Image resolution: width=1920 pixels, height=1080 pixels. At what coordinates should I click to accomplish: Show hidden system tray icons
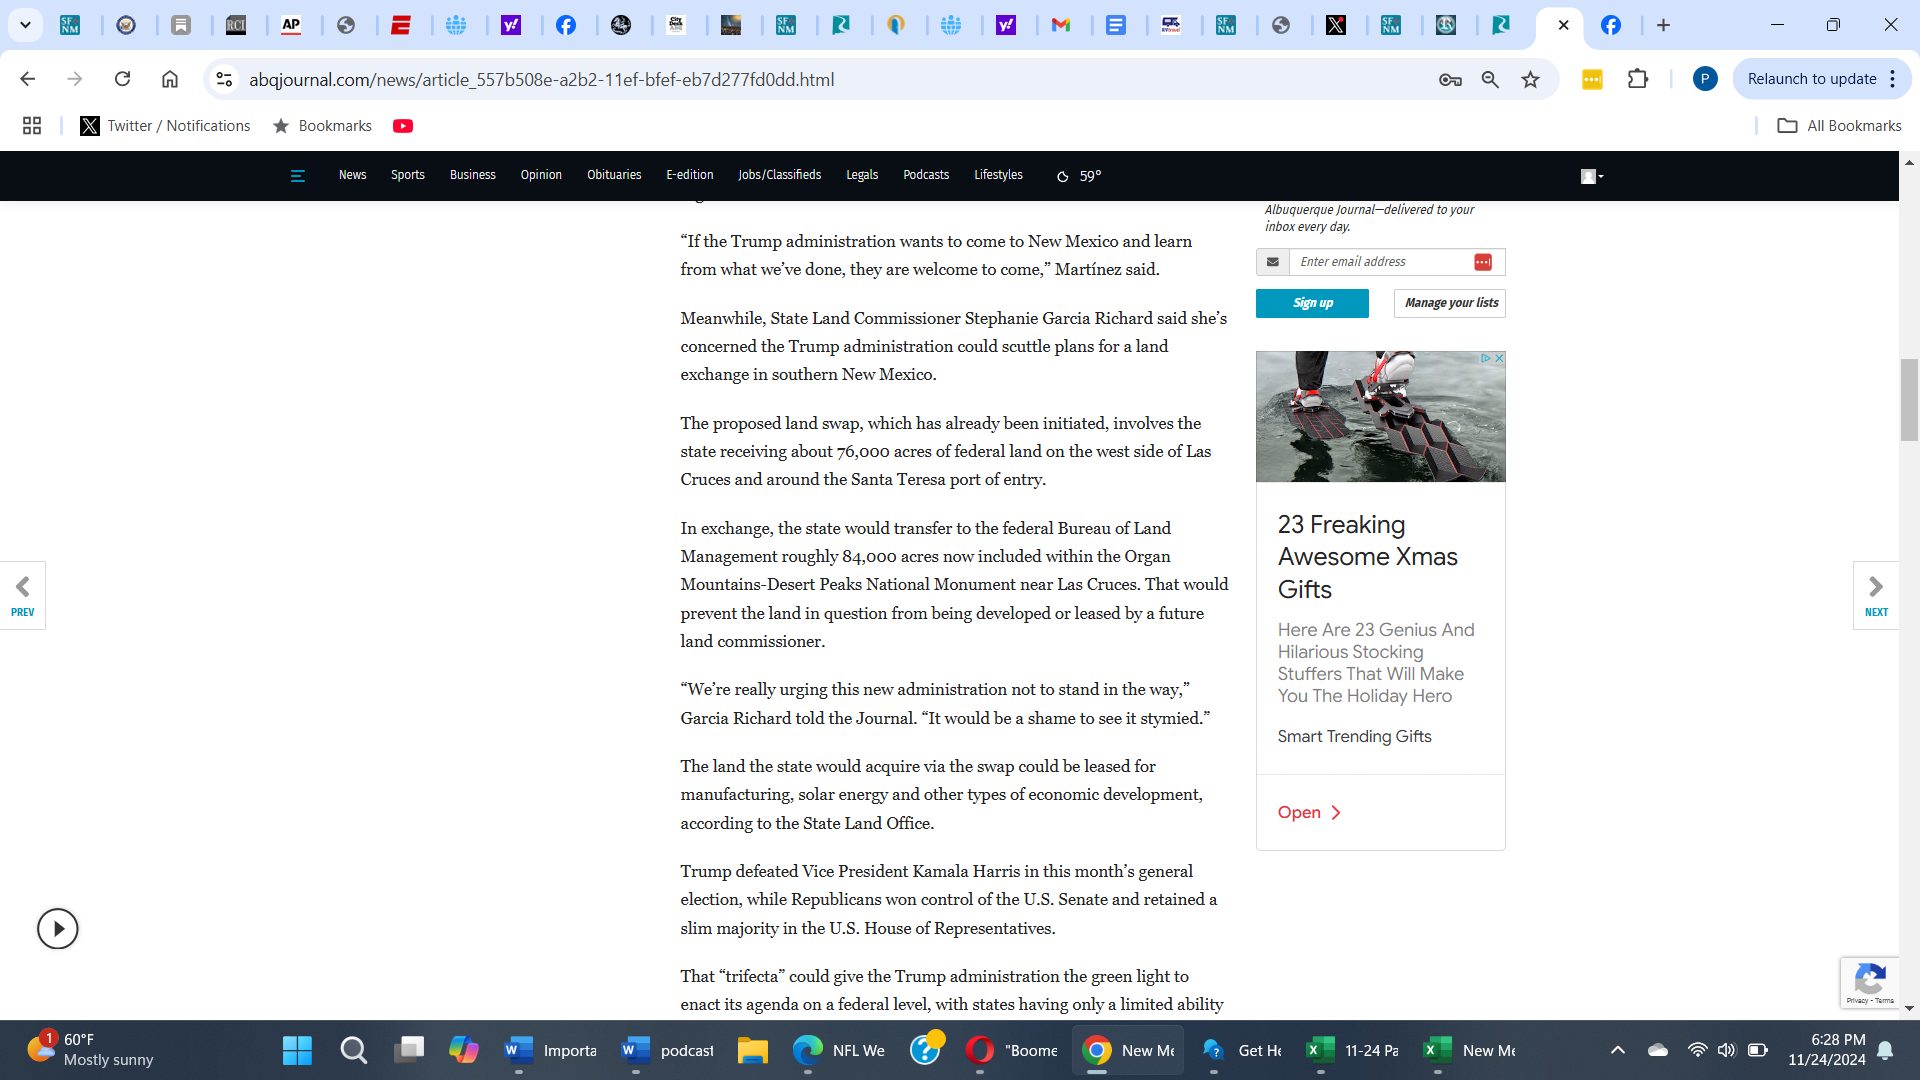tap(1617, 1050)
